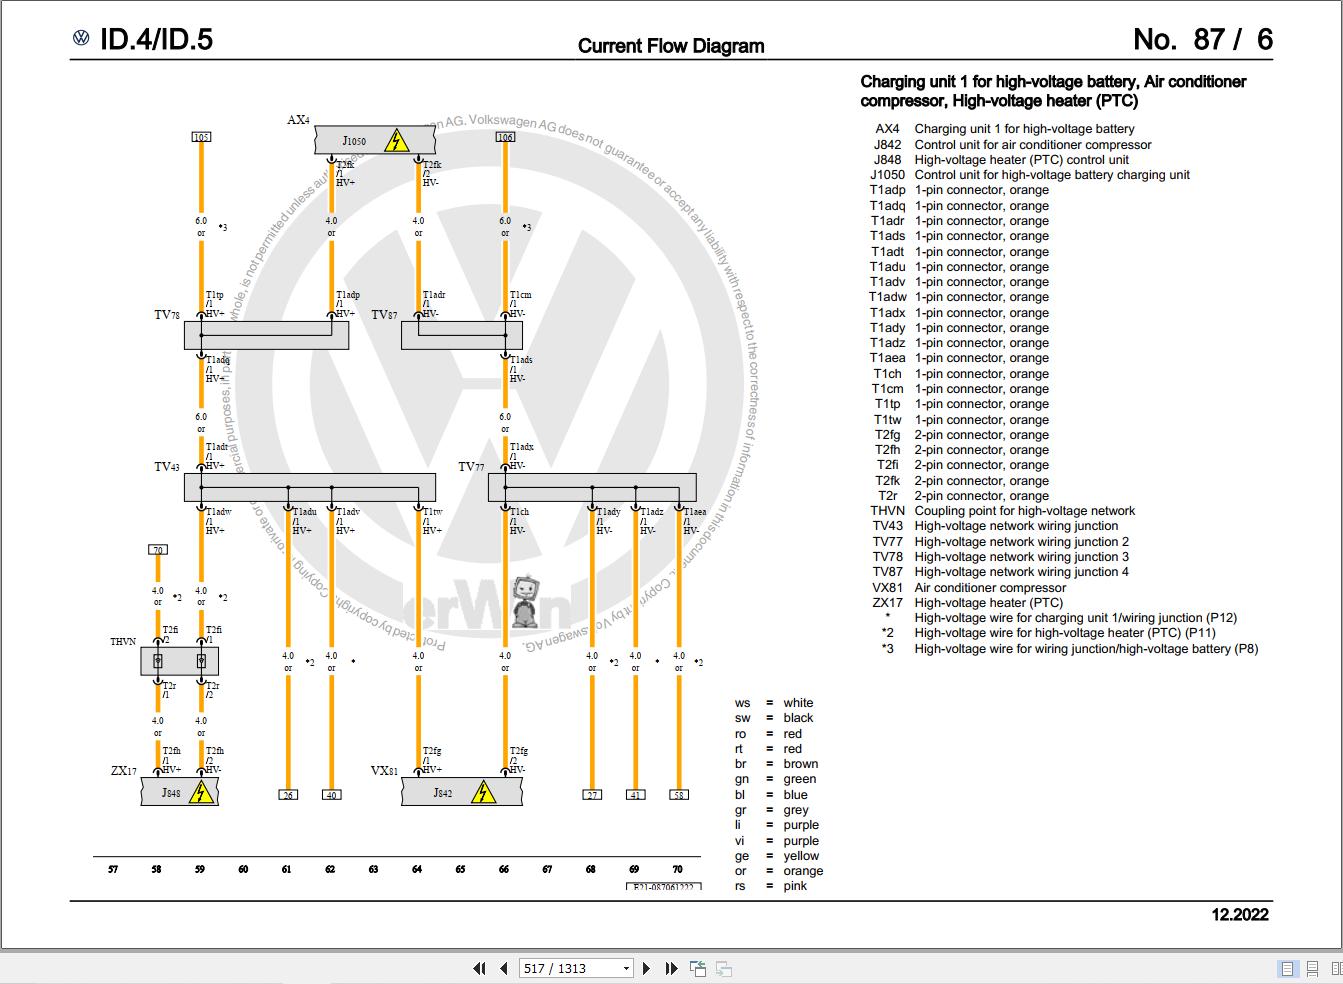The image size is (1343, 984).
Task: Follow reference box 27 at wire end
Action: [x=592, y=795]
